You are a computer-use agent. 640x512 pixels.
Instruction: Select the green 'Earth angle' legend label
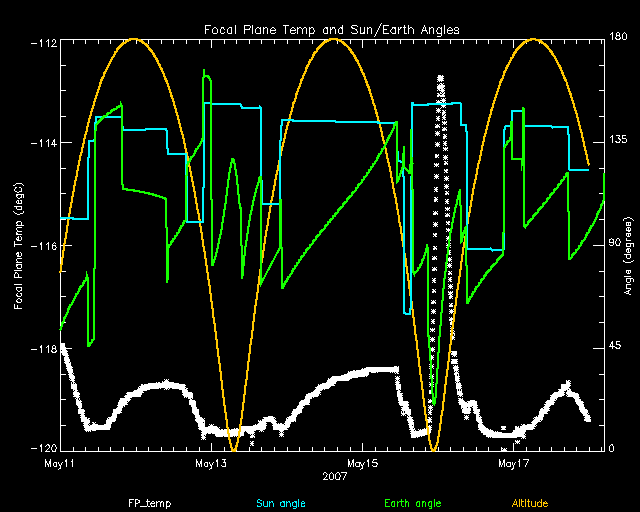click(x=413, y=502)
